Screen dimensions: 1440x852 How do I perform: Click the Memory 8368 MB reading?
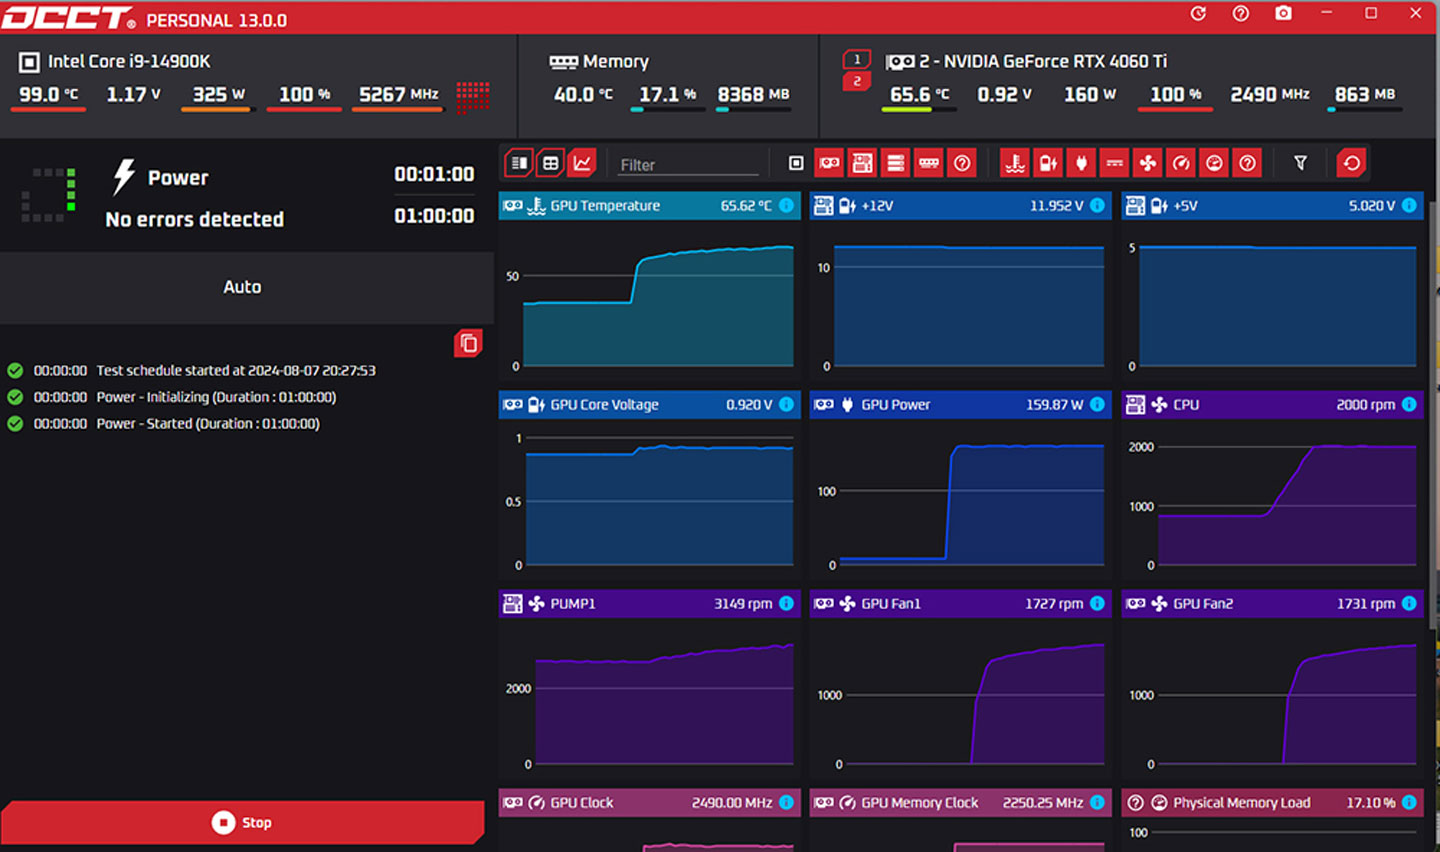click(x=753, y=94)
